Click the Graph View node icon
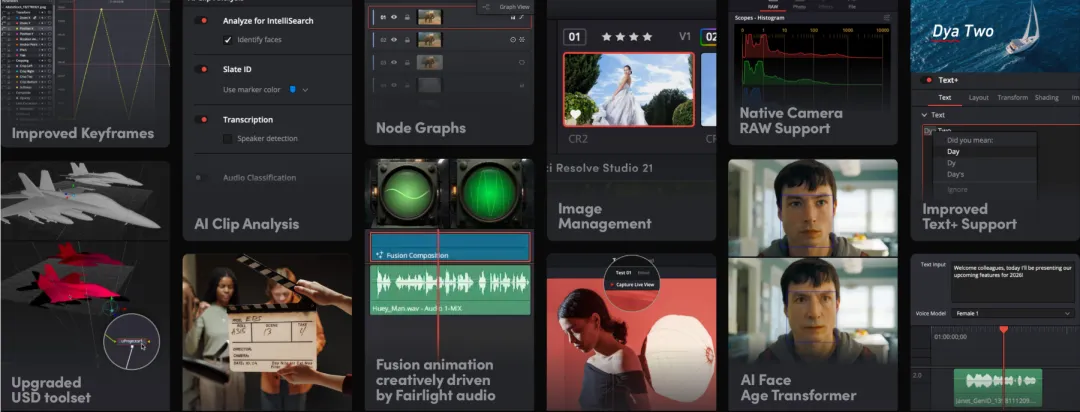1080x412 pixels. click(x=486, y=7)
